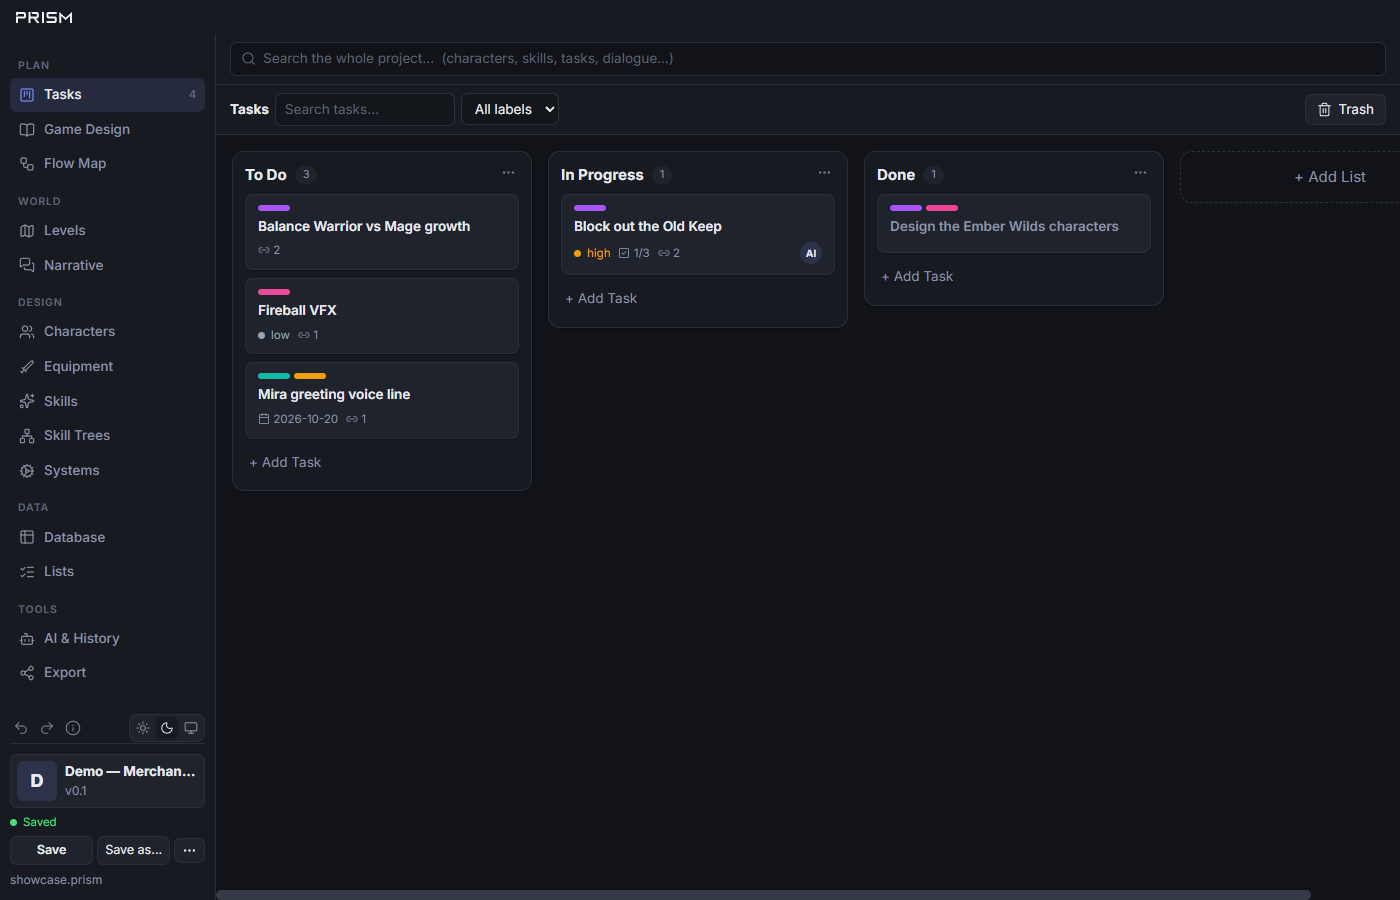Click the Characters people icon
Image resolution: width=1400 pixels, height=900 pixels.
(27, 331)
